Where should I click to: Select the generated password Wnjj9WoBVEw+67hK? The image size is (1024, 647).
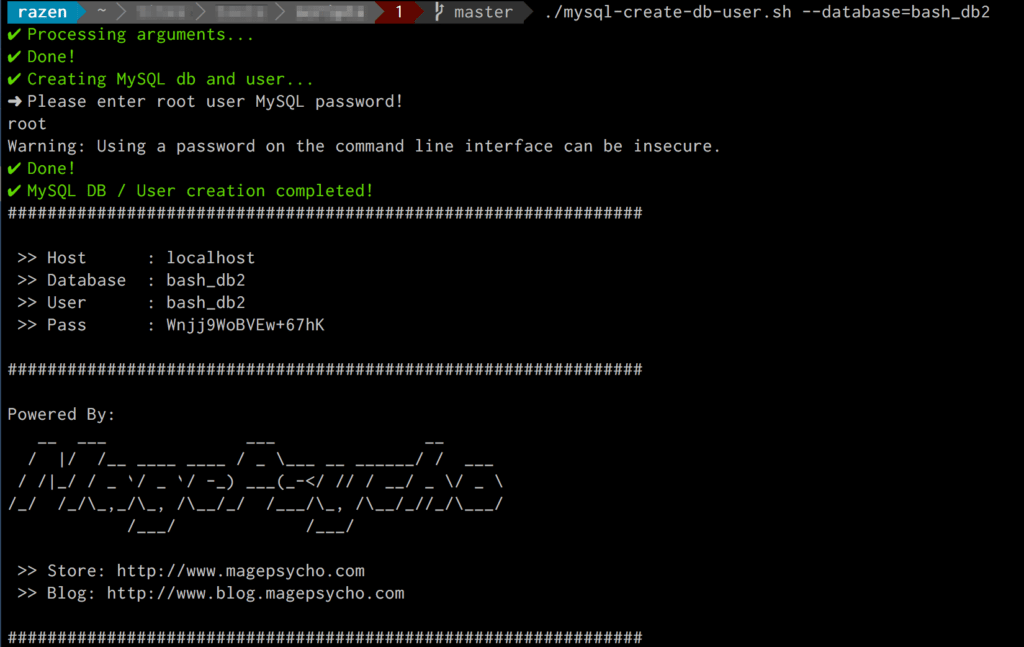(x=246, y=324)
